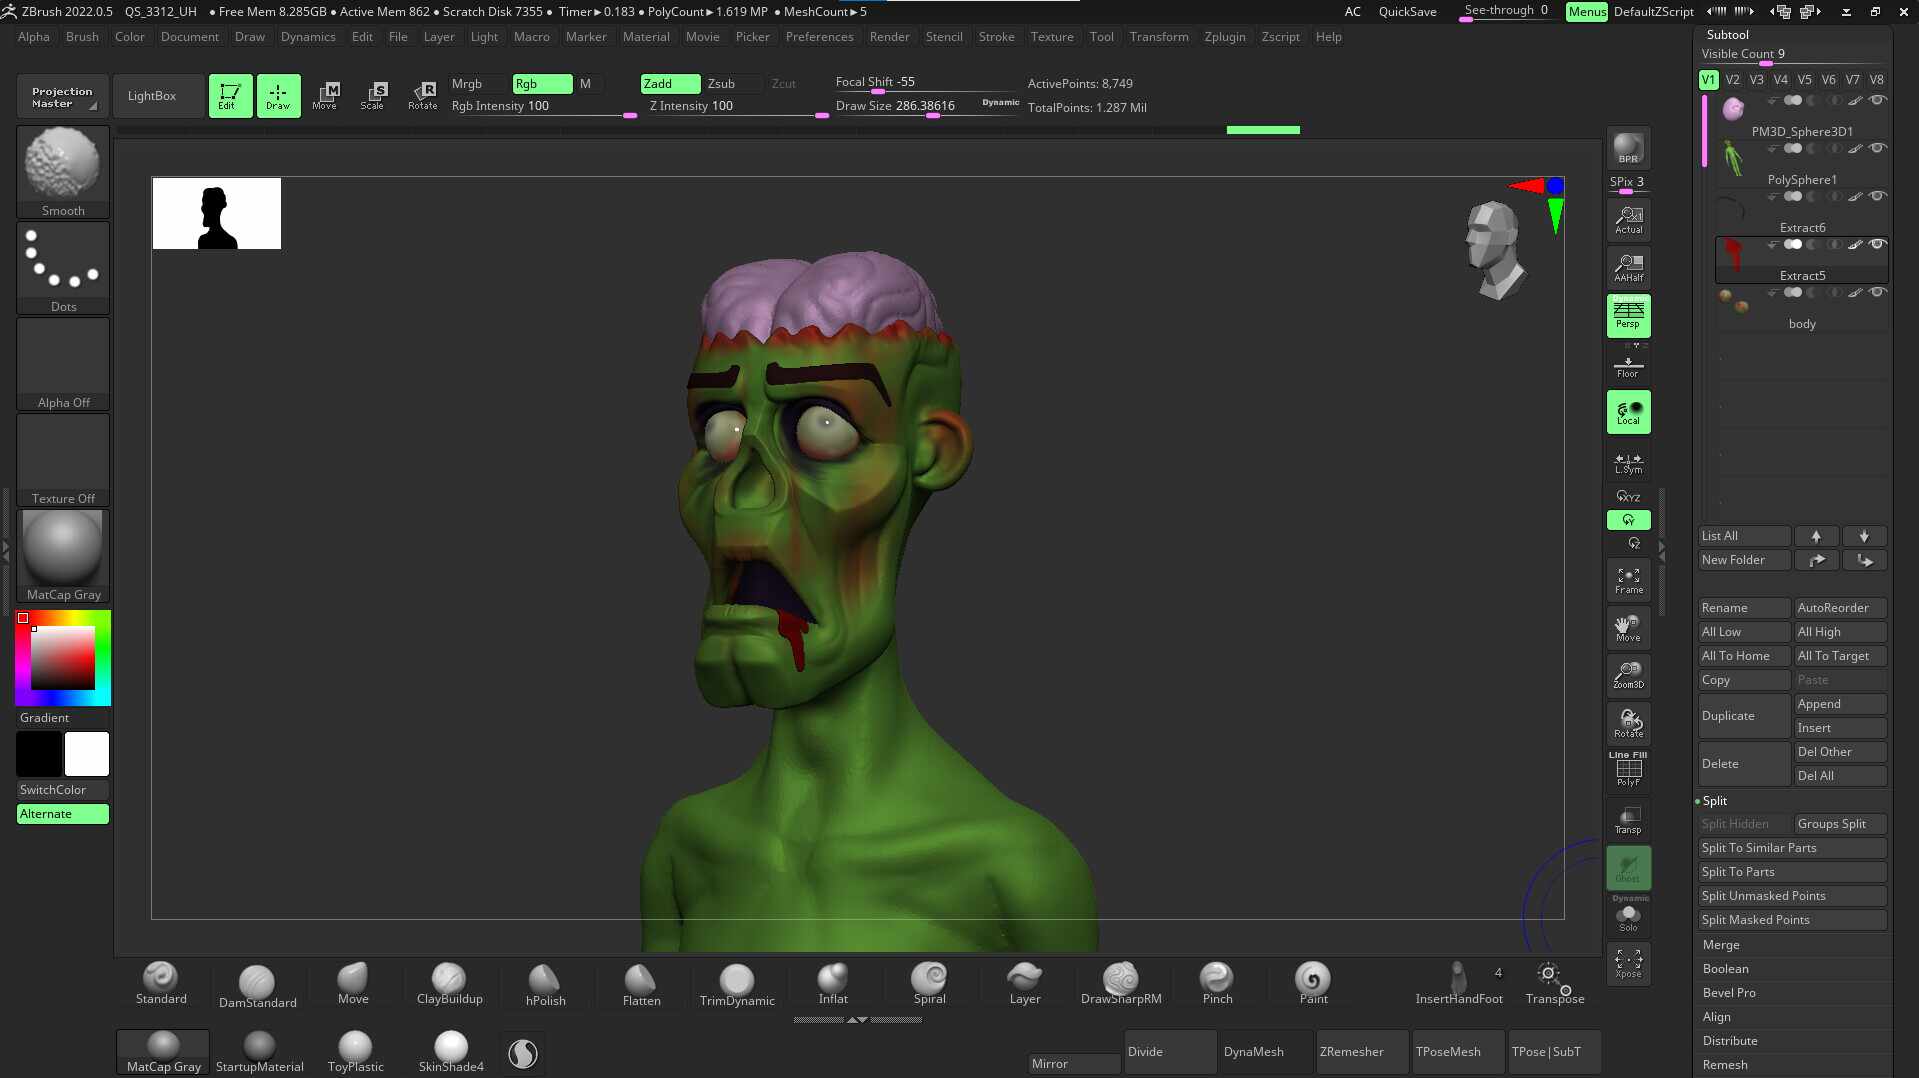Choose the TrimDynamic brush icon

pos(737,985)
